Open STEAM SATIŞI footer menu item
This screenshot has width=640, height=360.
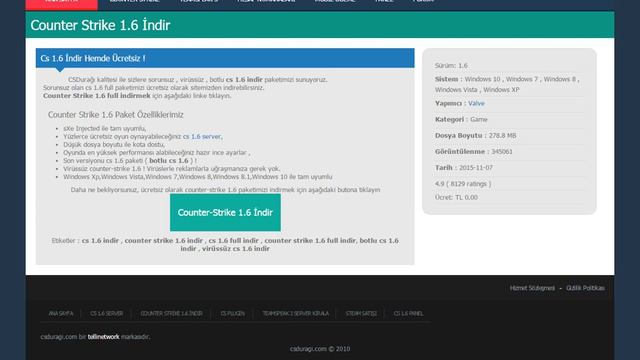(361, 313)
